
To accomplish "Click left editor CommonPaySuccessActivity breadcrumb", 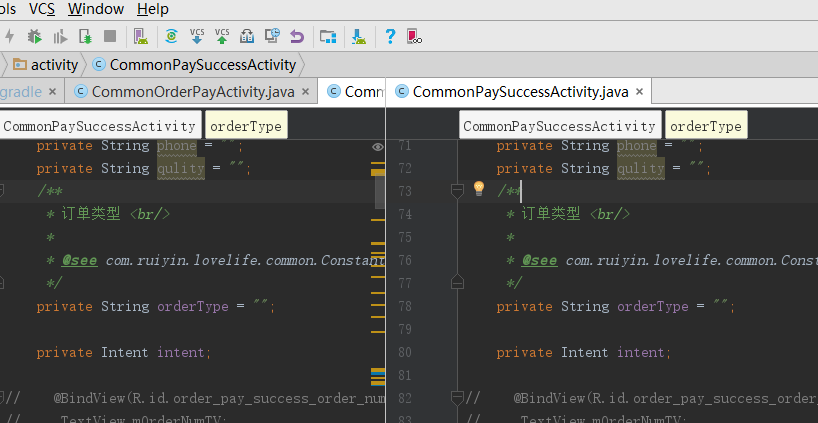I will [x=100, y=126].
